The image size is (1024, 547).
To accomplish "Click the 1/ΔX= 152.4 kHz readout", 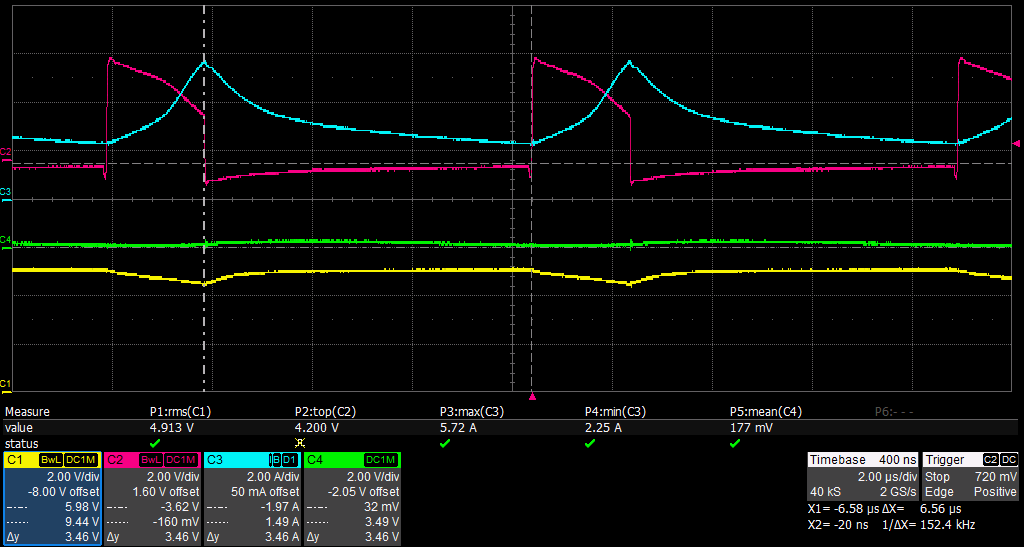I will click(927, 524).
